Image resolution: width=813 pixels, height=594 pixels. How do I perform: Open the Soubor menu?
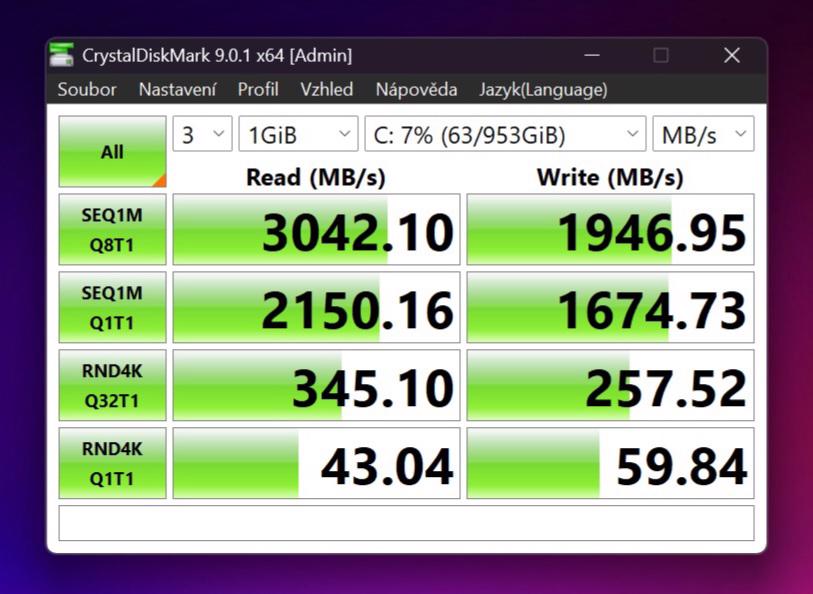point(86,89)
